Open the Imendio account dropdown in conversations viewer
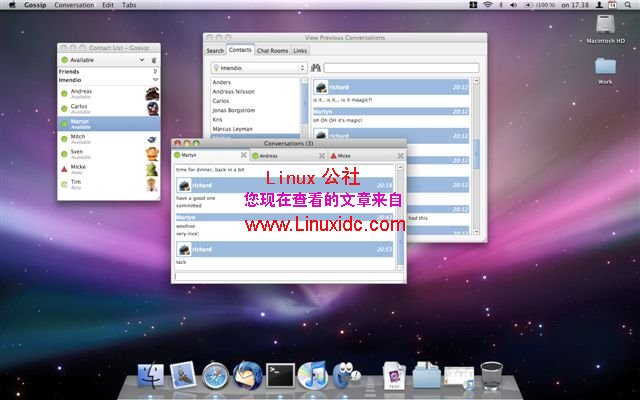Viewport: 640px width, 400px height. [259, 68]
